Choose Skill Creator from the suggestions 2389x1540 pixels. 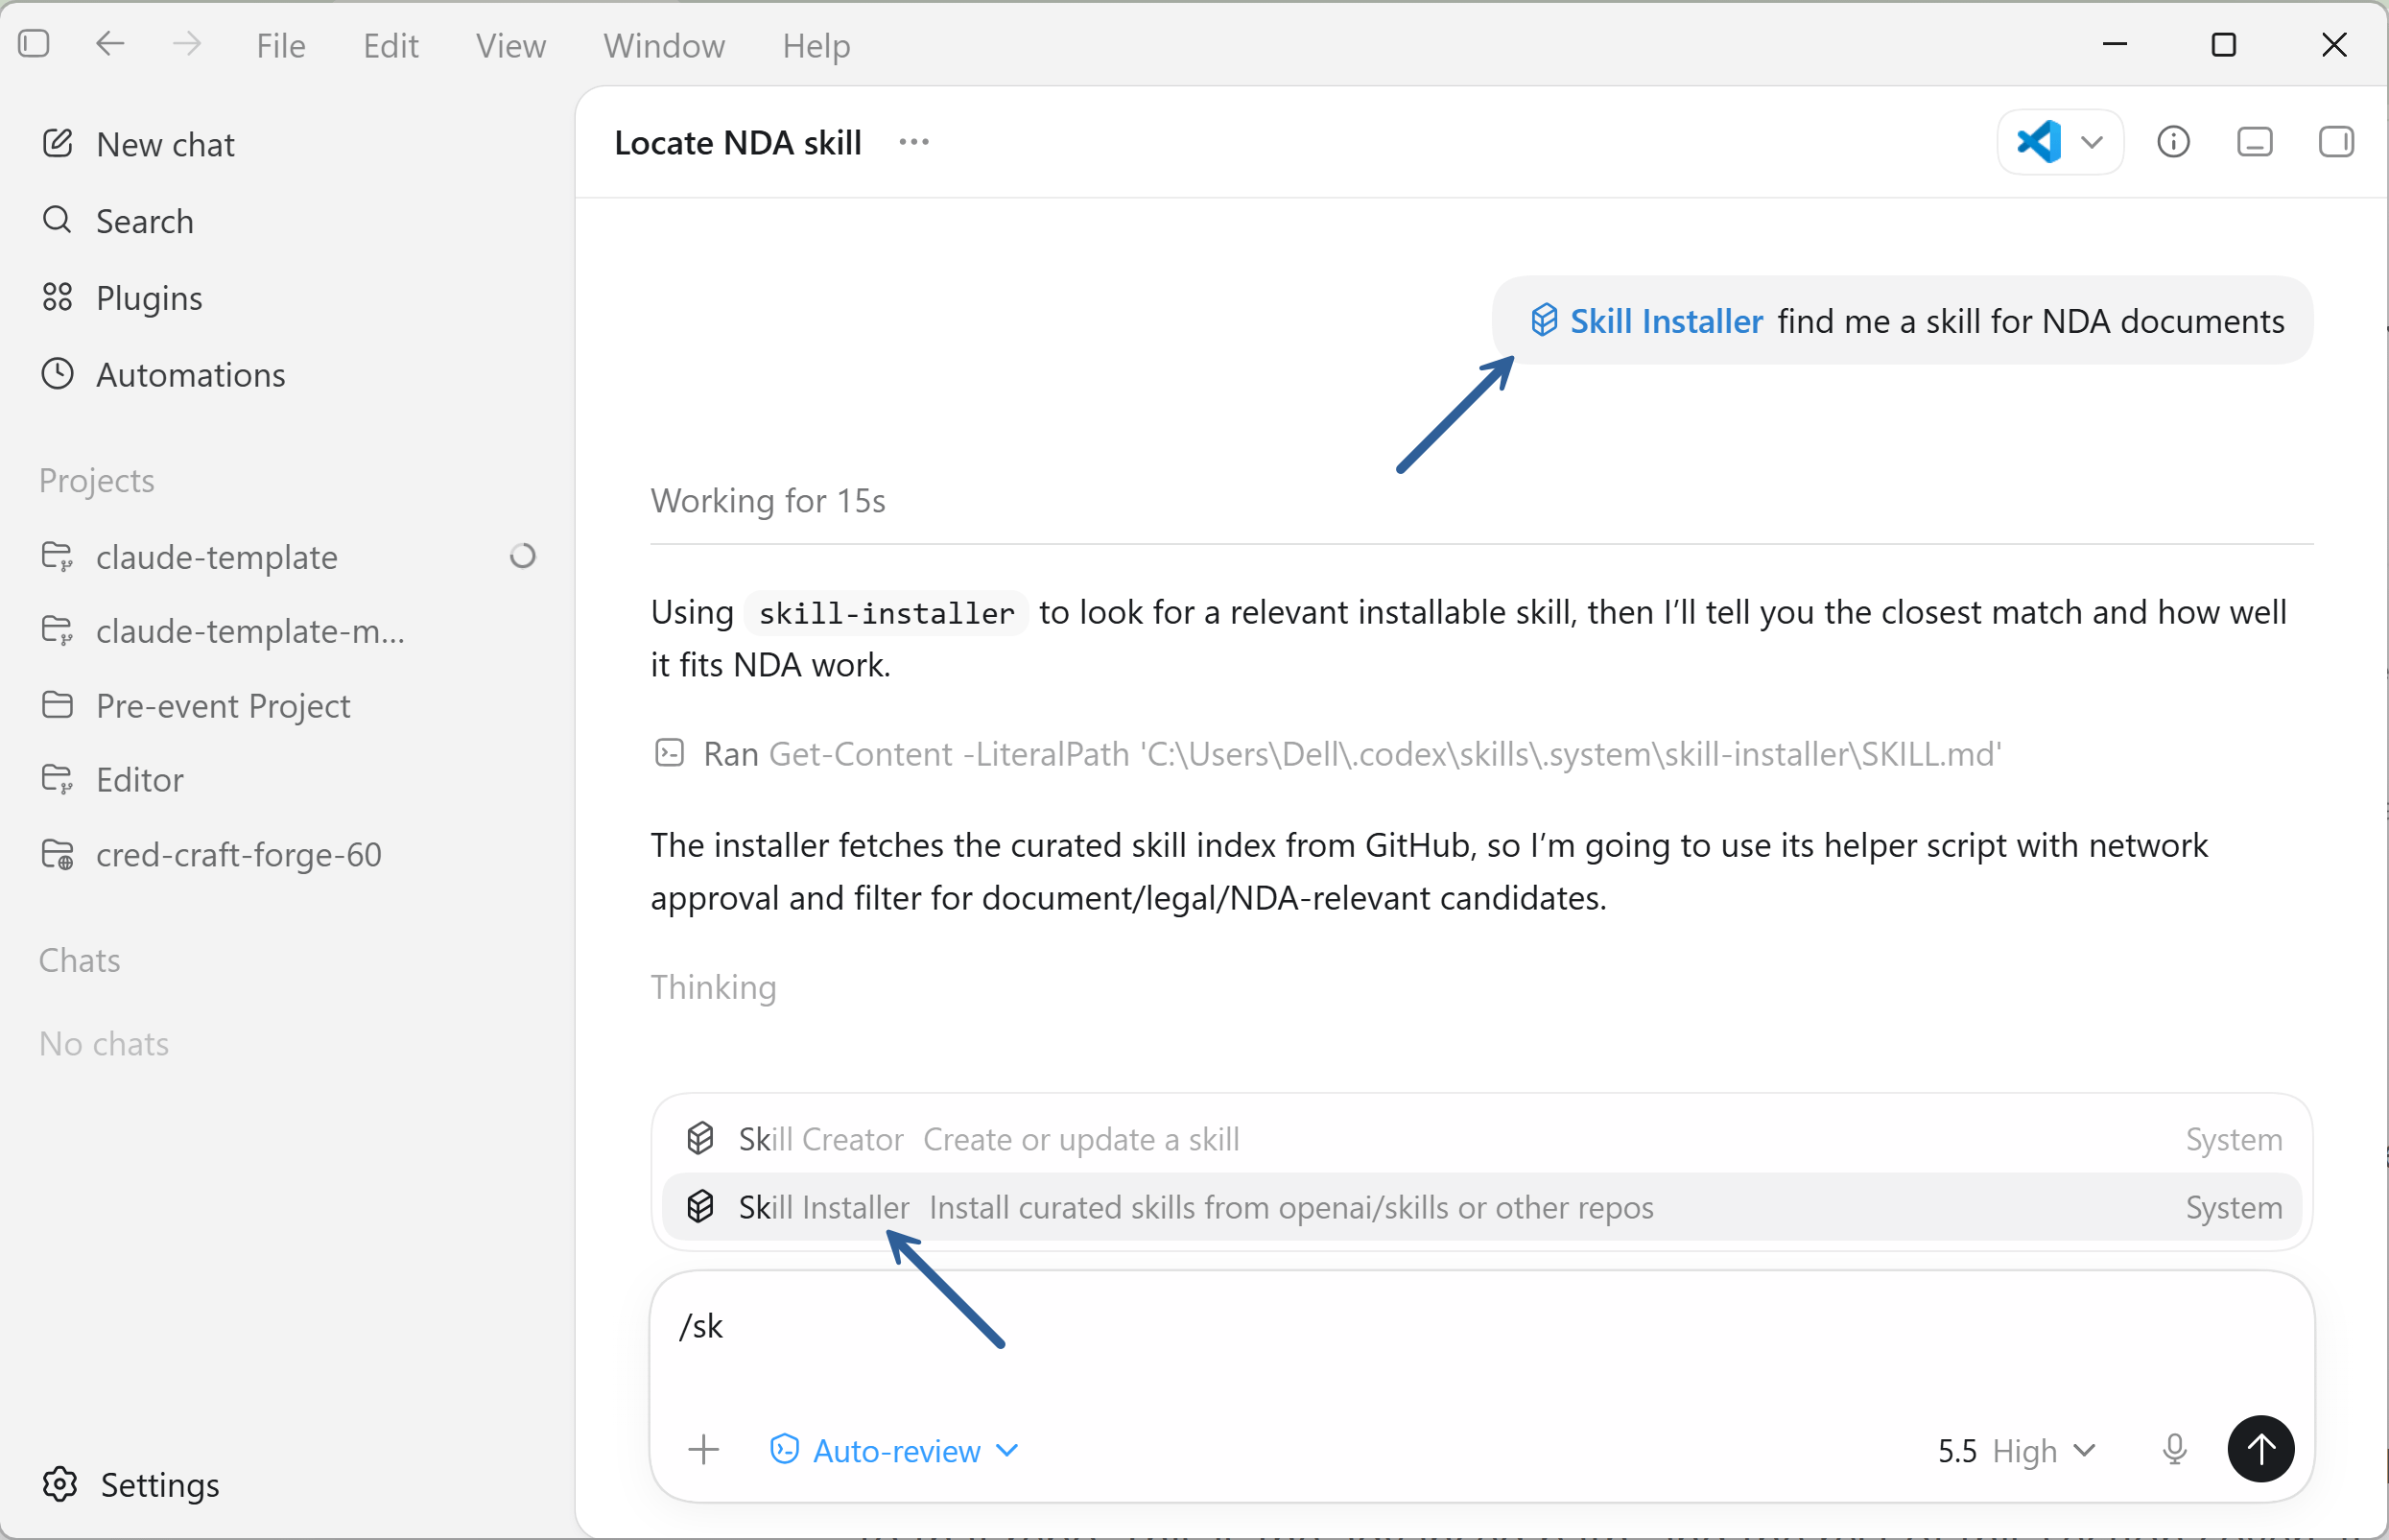(1482, 1140)
